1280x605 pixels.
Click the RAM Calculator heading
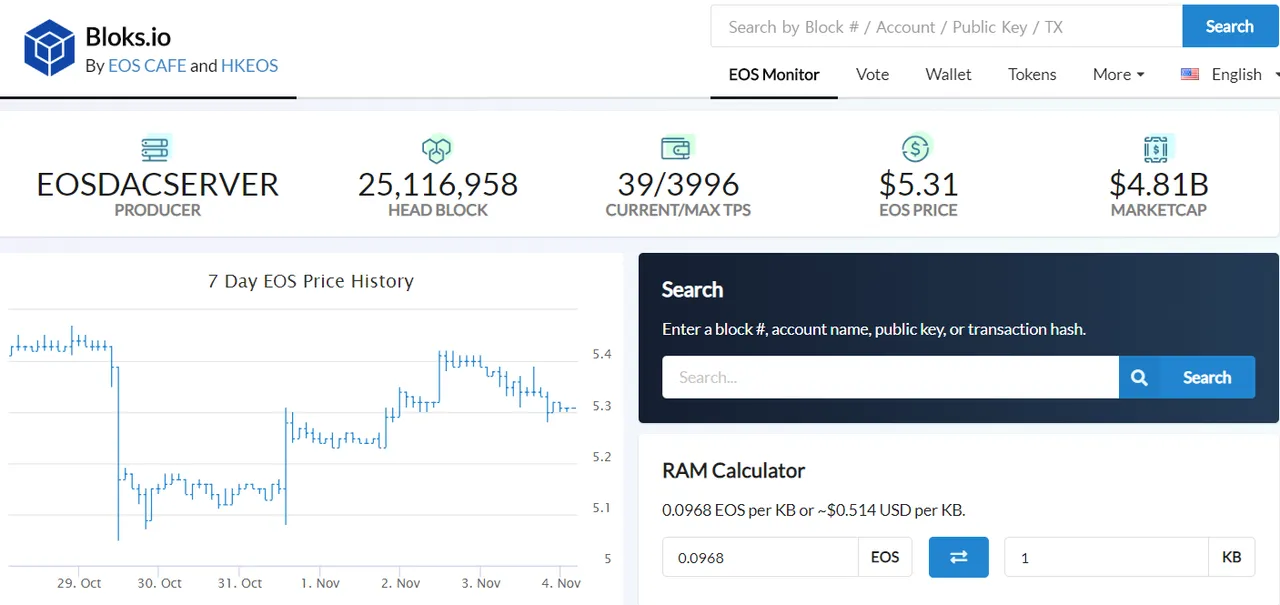(x=733, y=470)
